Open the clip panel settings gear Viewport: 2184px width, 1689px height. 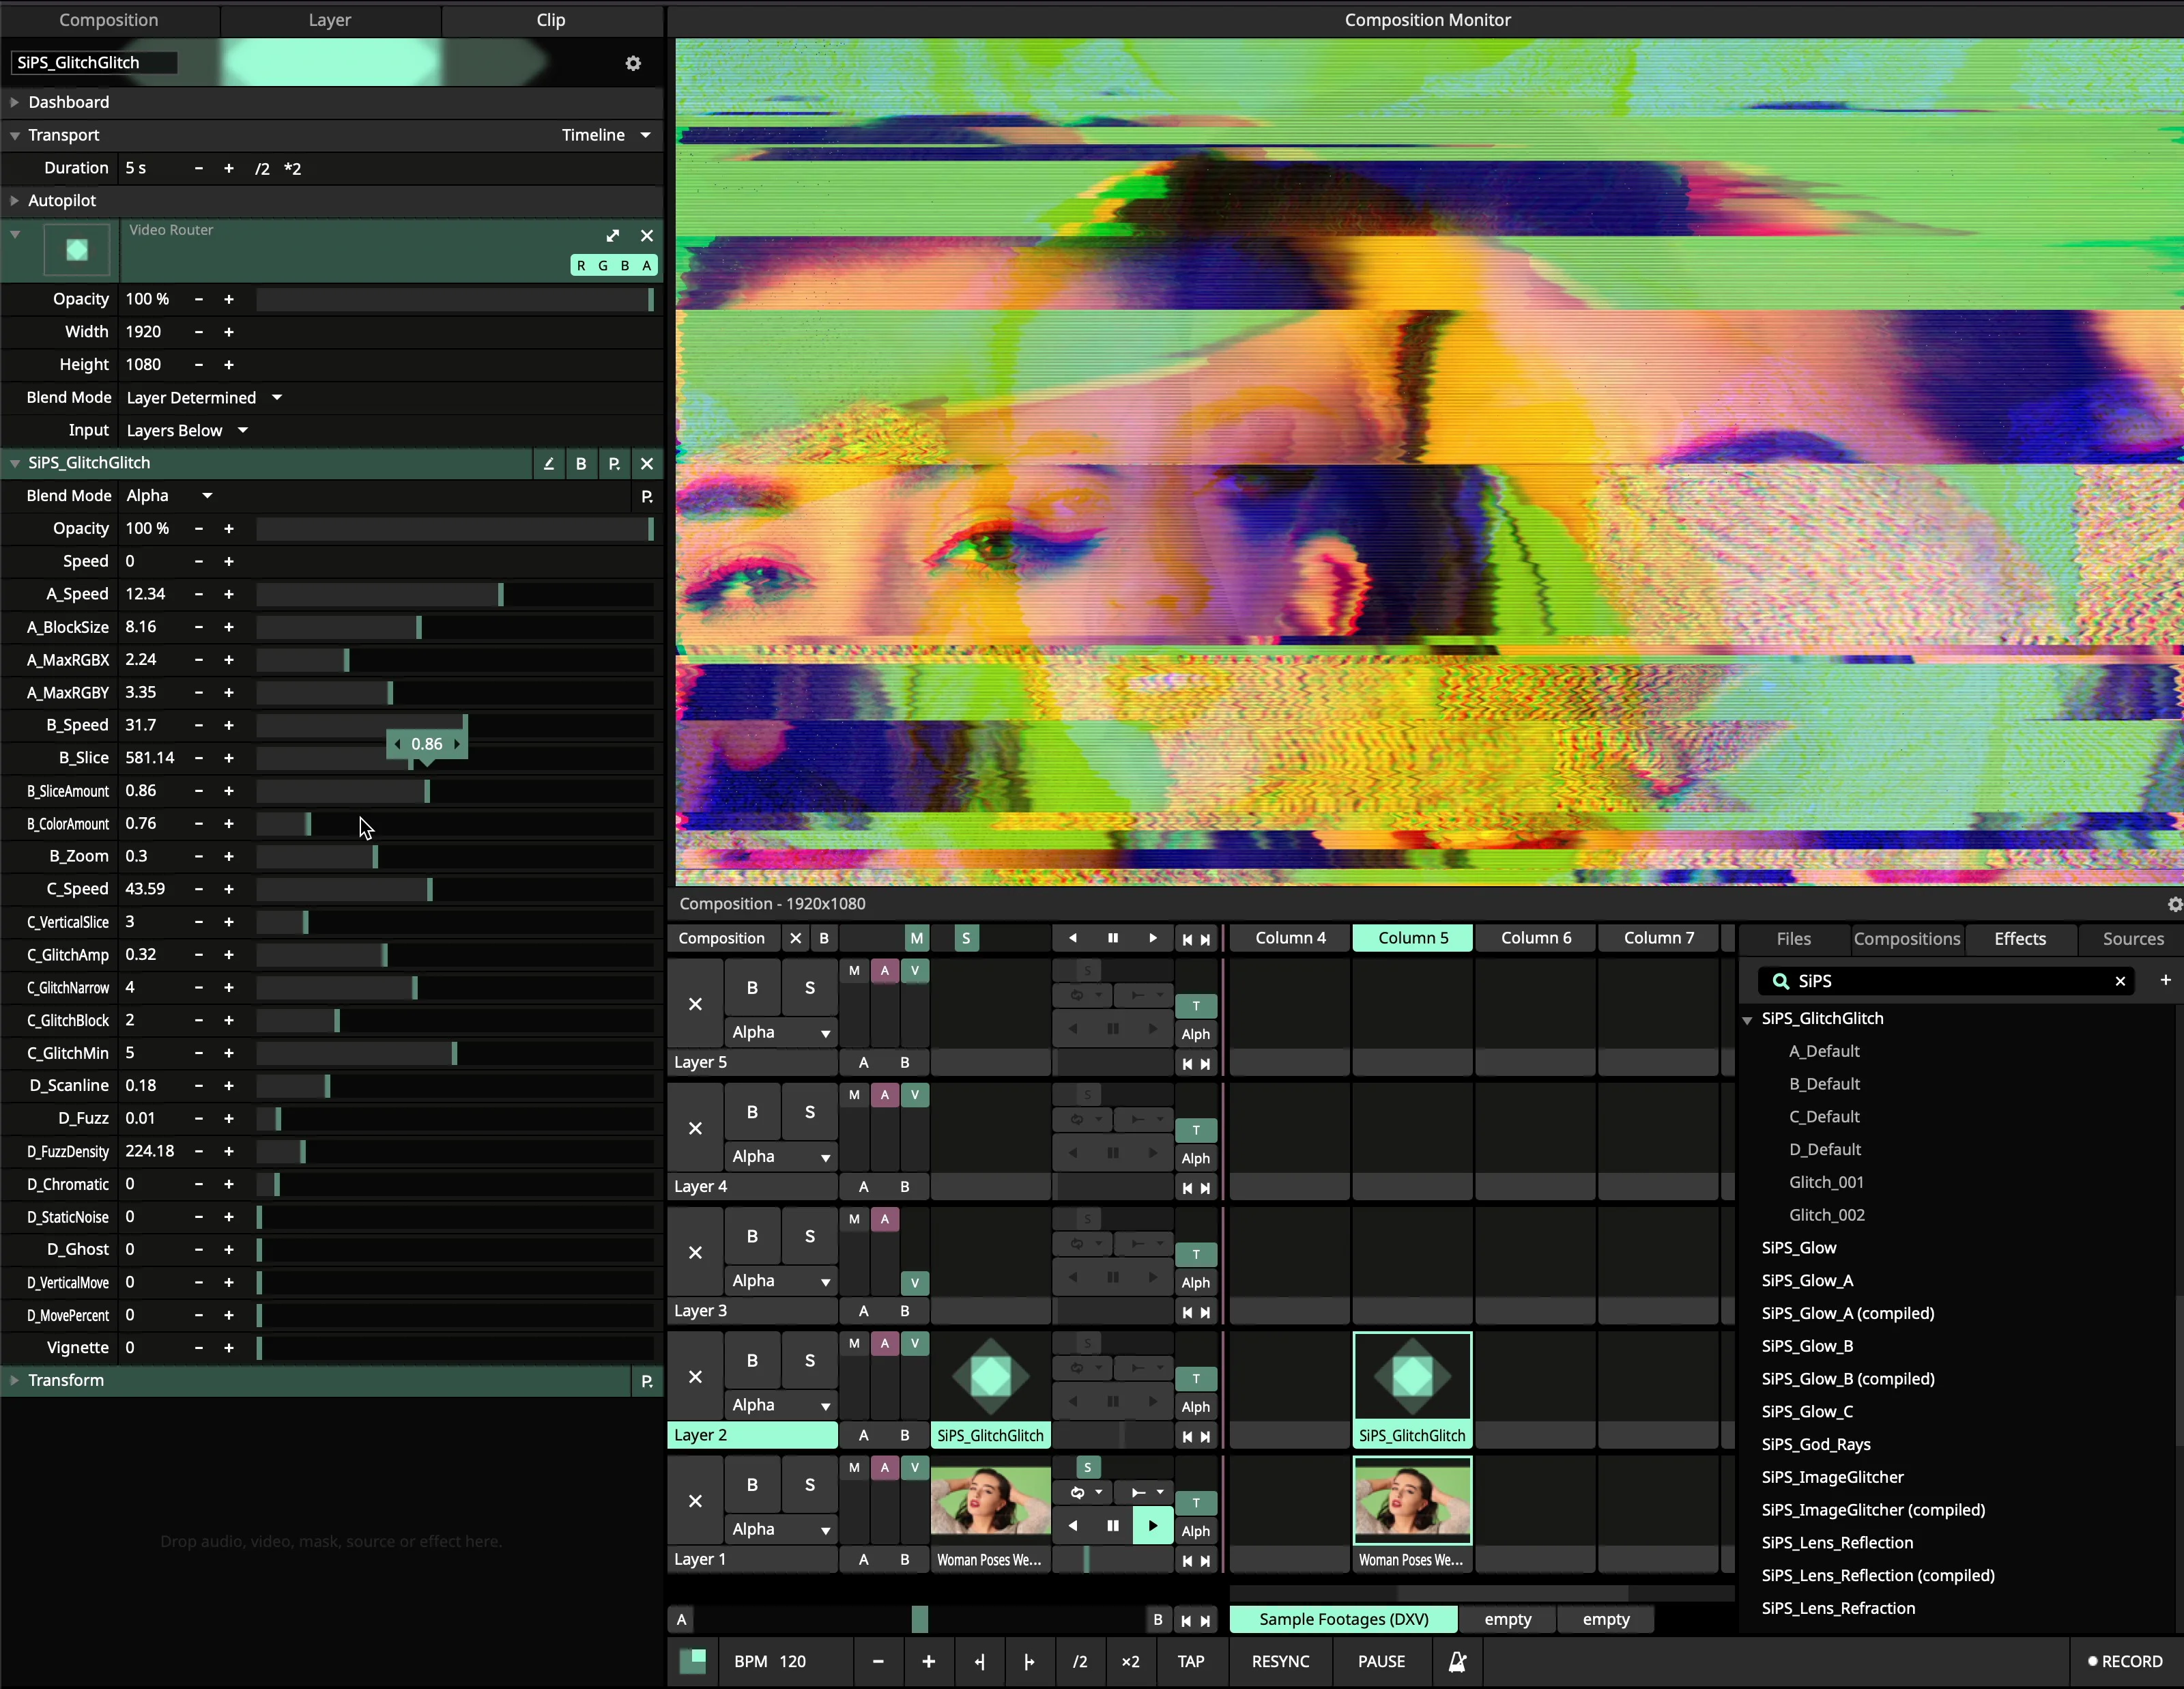click(633, 63)
